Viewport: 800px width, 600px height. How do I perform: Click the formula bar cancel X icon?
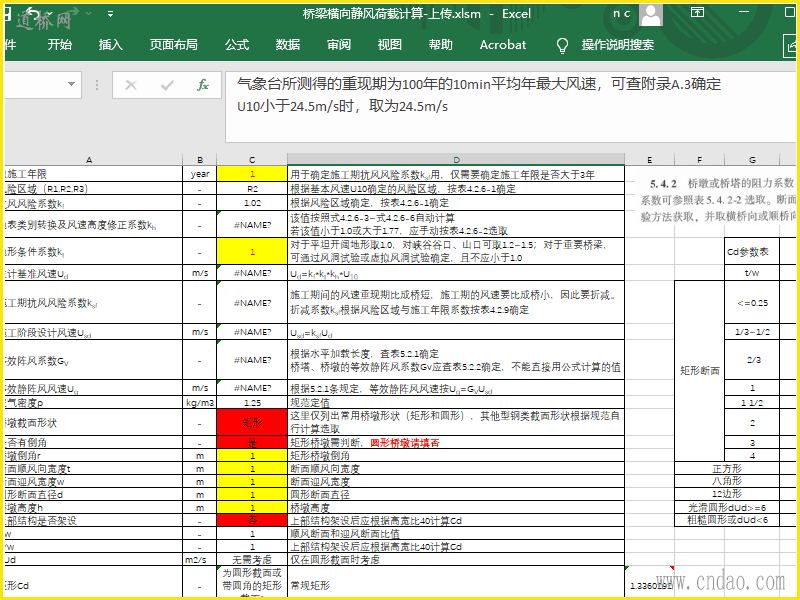click(x=131, y=86)
